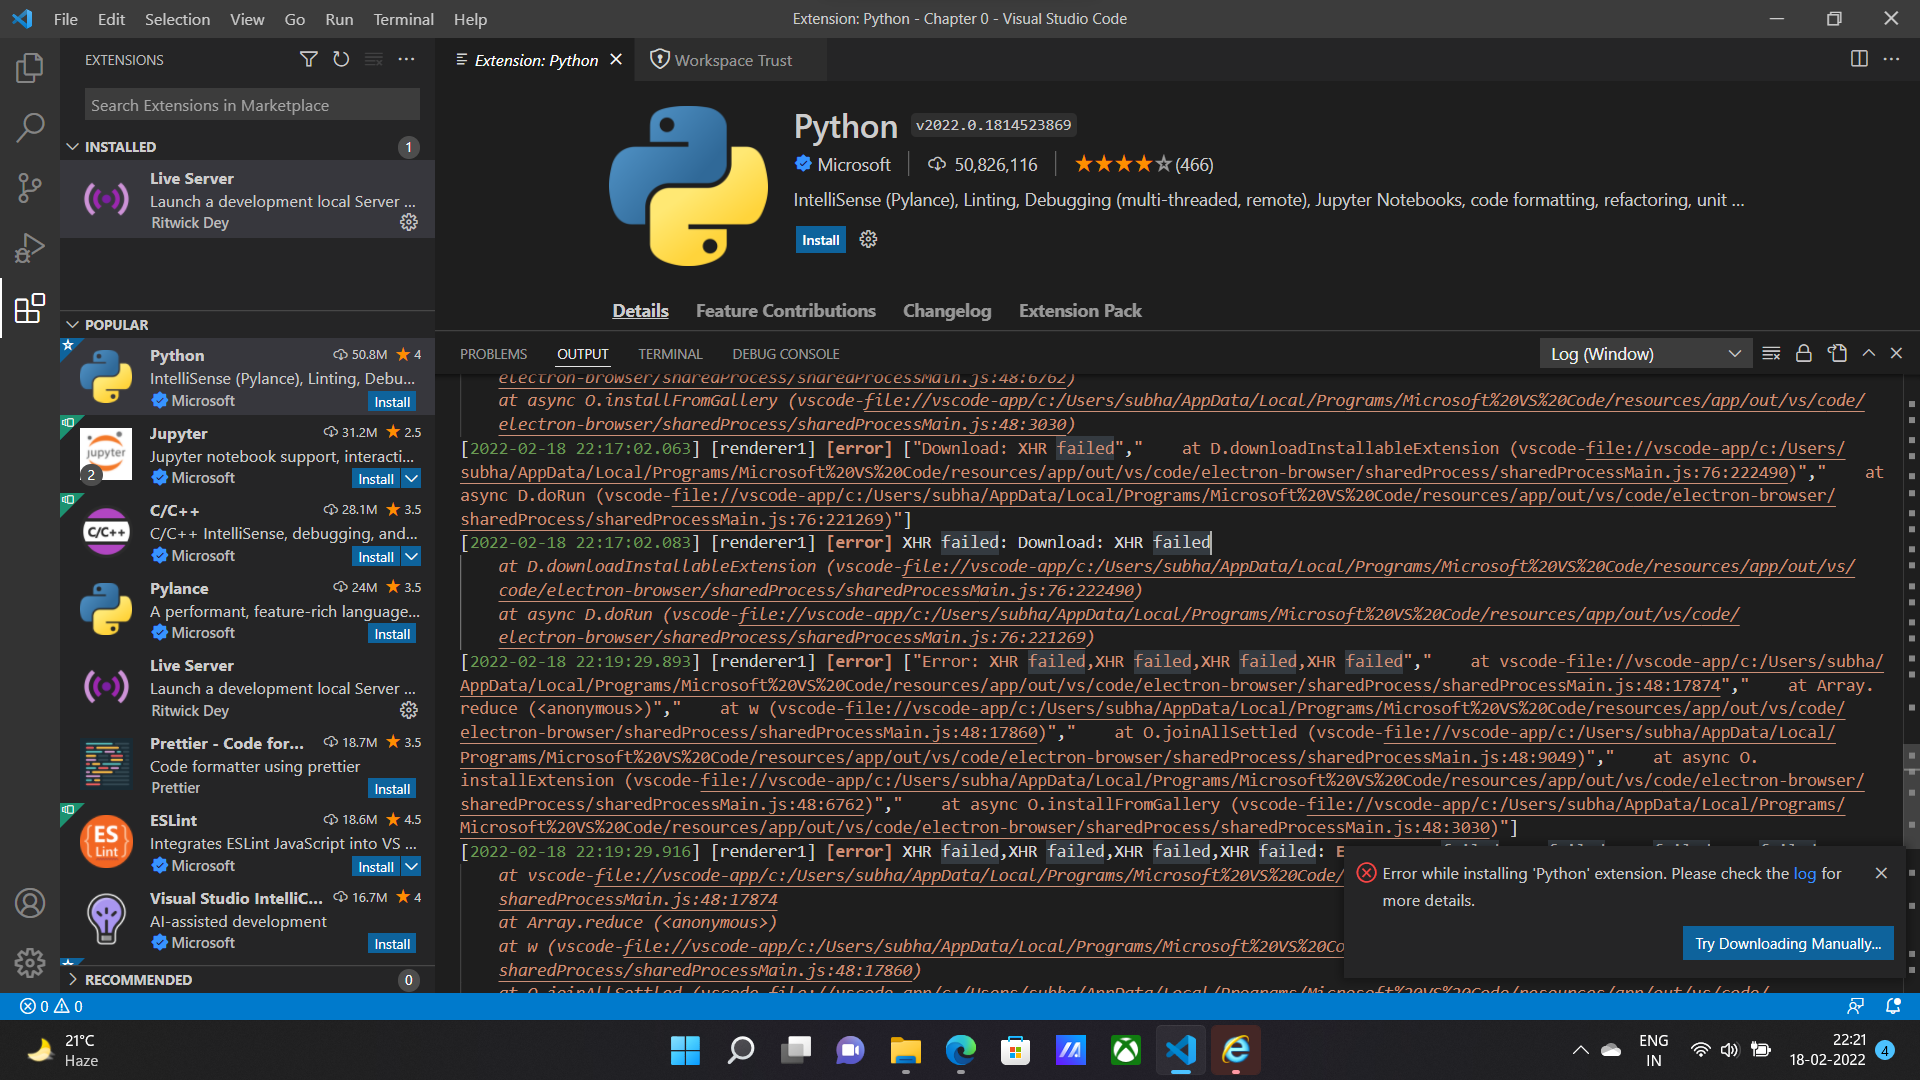Toggle the notifications bell in the status bar
The image size is (1920, 1080).
(x=1892, y=1007)
